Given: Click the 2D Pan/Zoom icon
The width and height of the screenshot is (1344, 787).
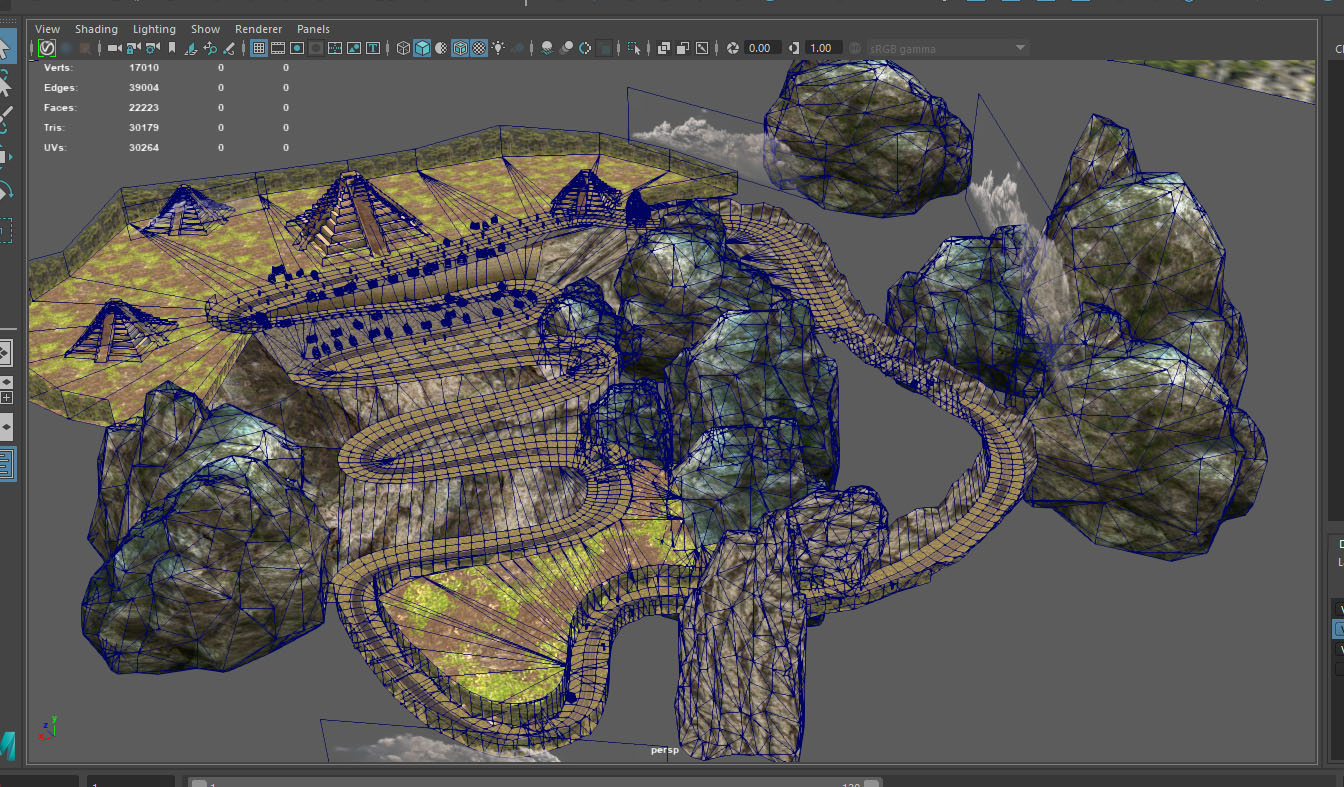Looking at the screenshot, I should pyautogui.click(x=210, y=48).
